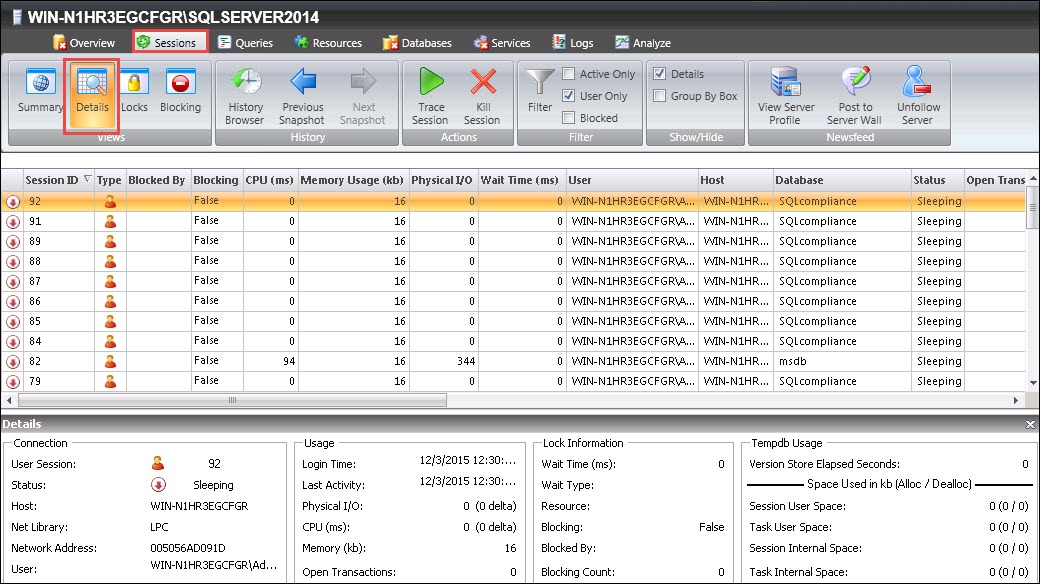Go to the Previous Snapshot
This screenshot has height=584, width=1040.
pos(302,96)
